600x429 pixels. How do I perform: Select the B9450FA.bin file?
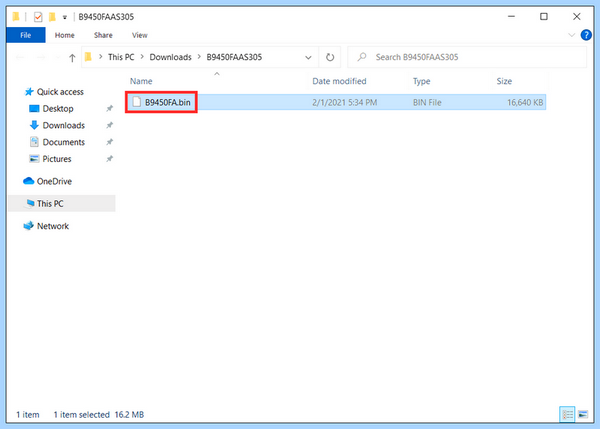336,102
